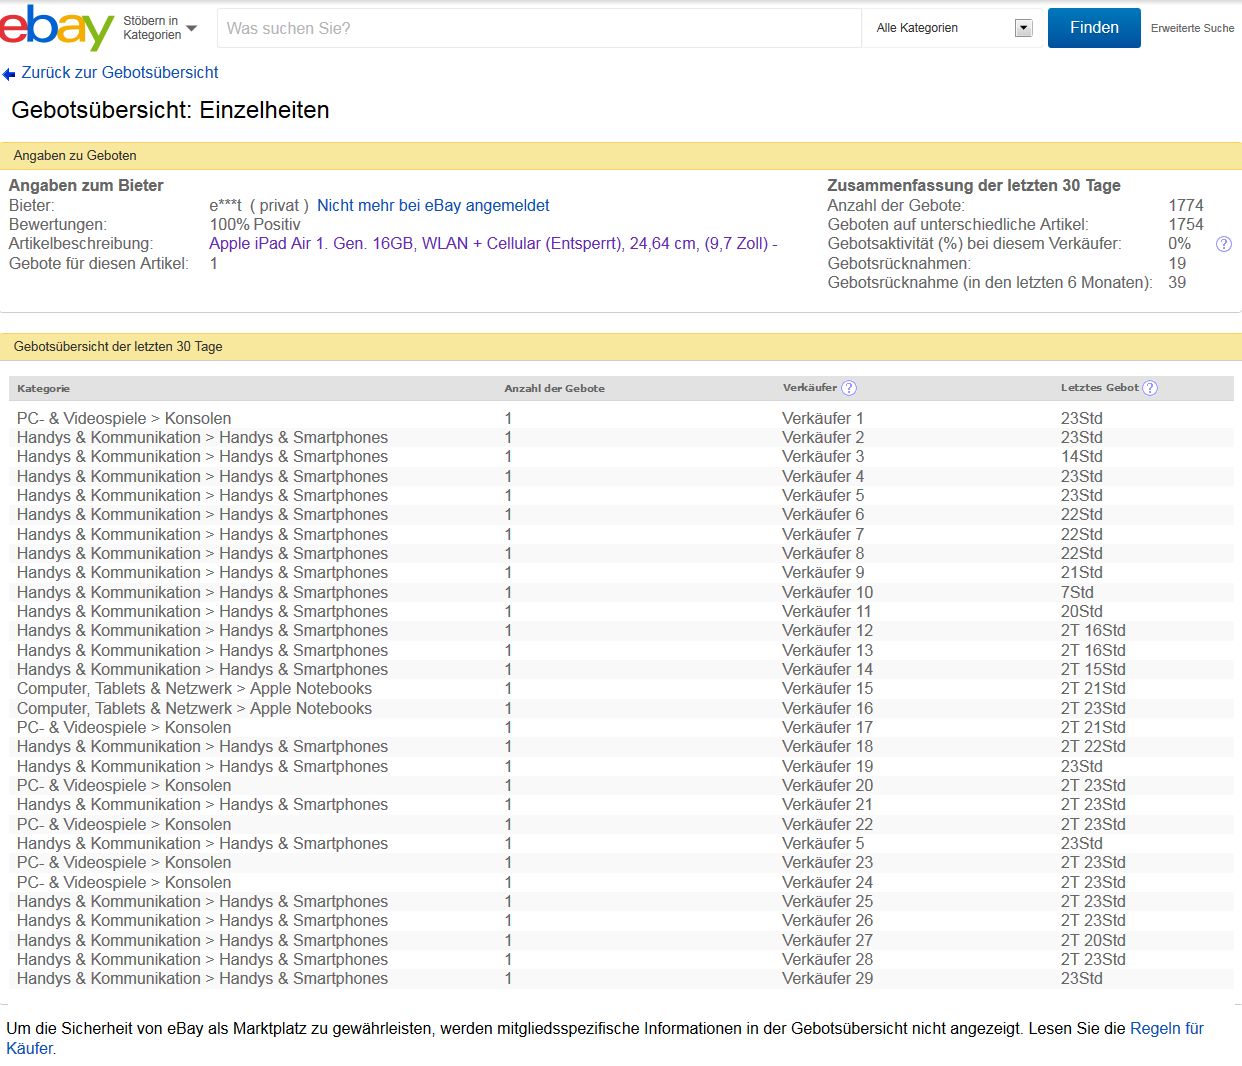Go back via Zurück zur Gebotsübersicht link
Image resolution: width=1242 pixels, height=1066 pixels.
[119, 73]
